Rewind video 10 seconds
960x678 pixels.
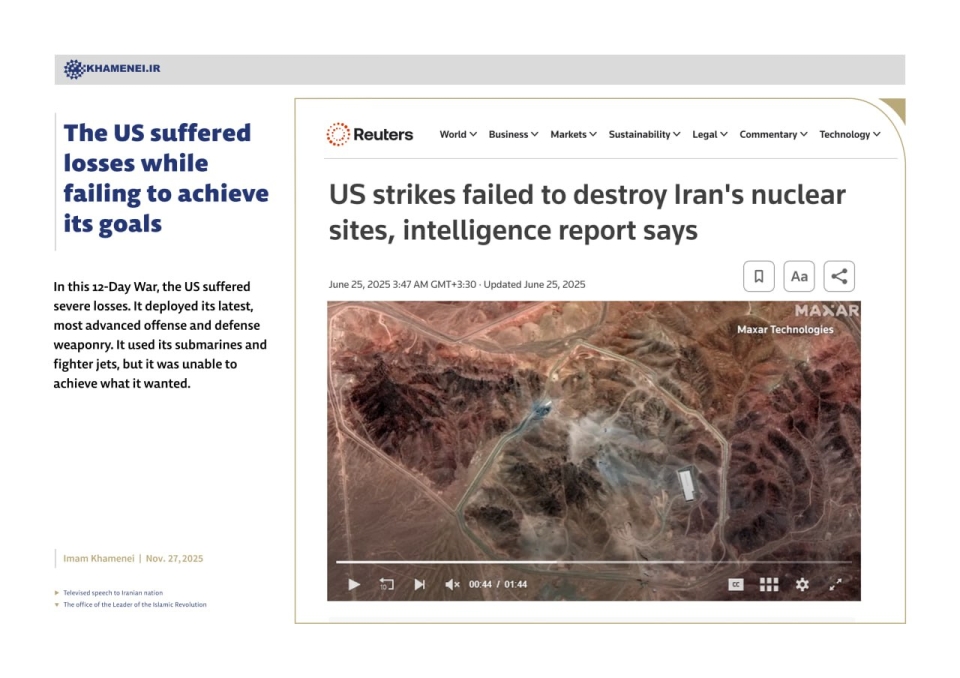click(x=386, y=584)
